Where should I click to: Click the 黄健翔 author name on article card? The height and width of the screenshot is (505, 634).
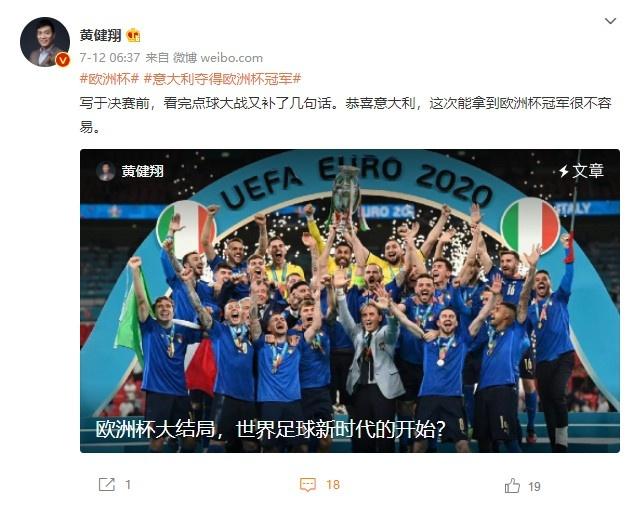[x=142, y=171]
